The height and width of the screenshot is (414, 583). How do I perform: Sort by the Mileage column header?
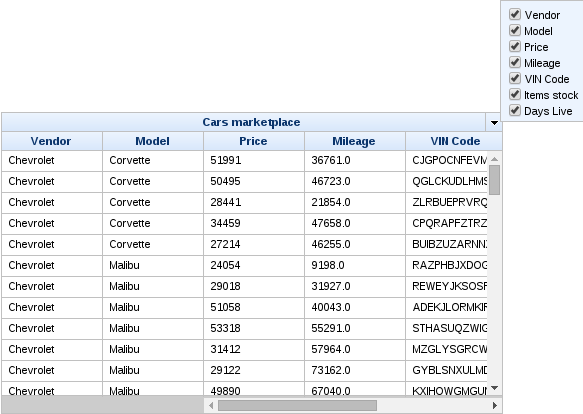(355, 141)
